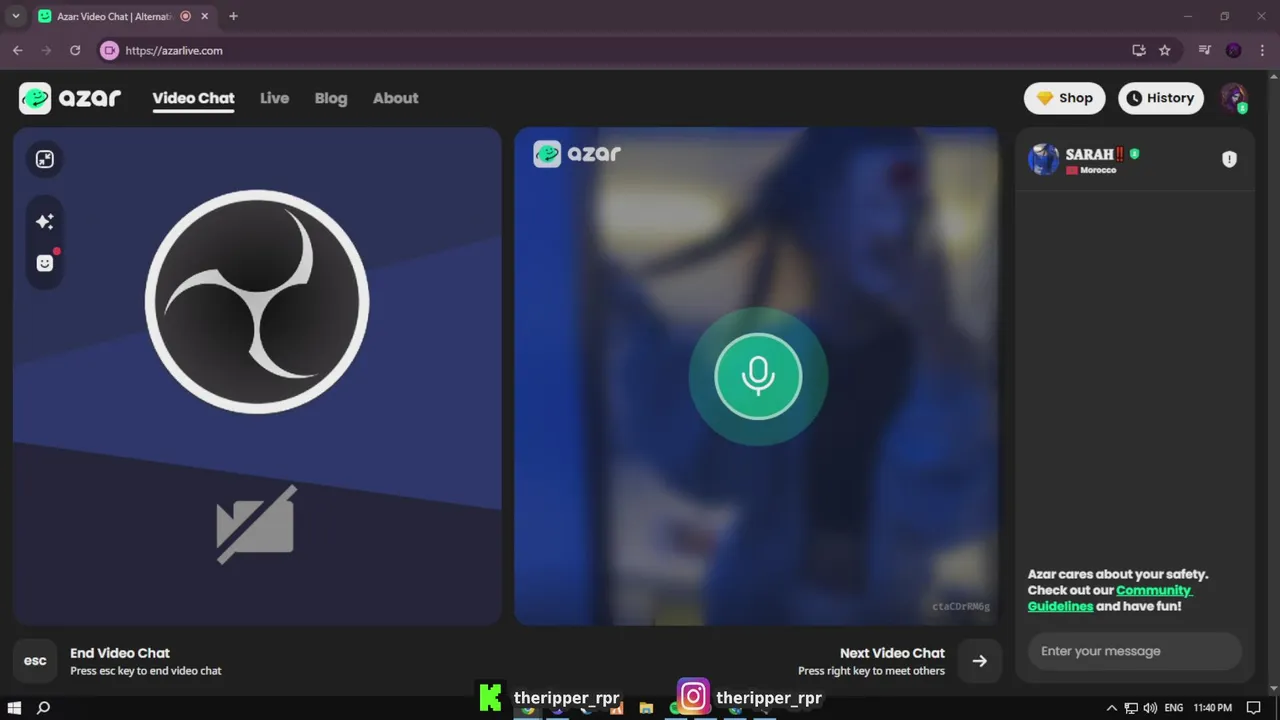Screen dimensions: 1280x720
Task: Click the Next Video Chat arrow button
Action: 980,661
